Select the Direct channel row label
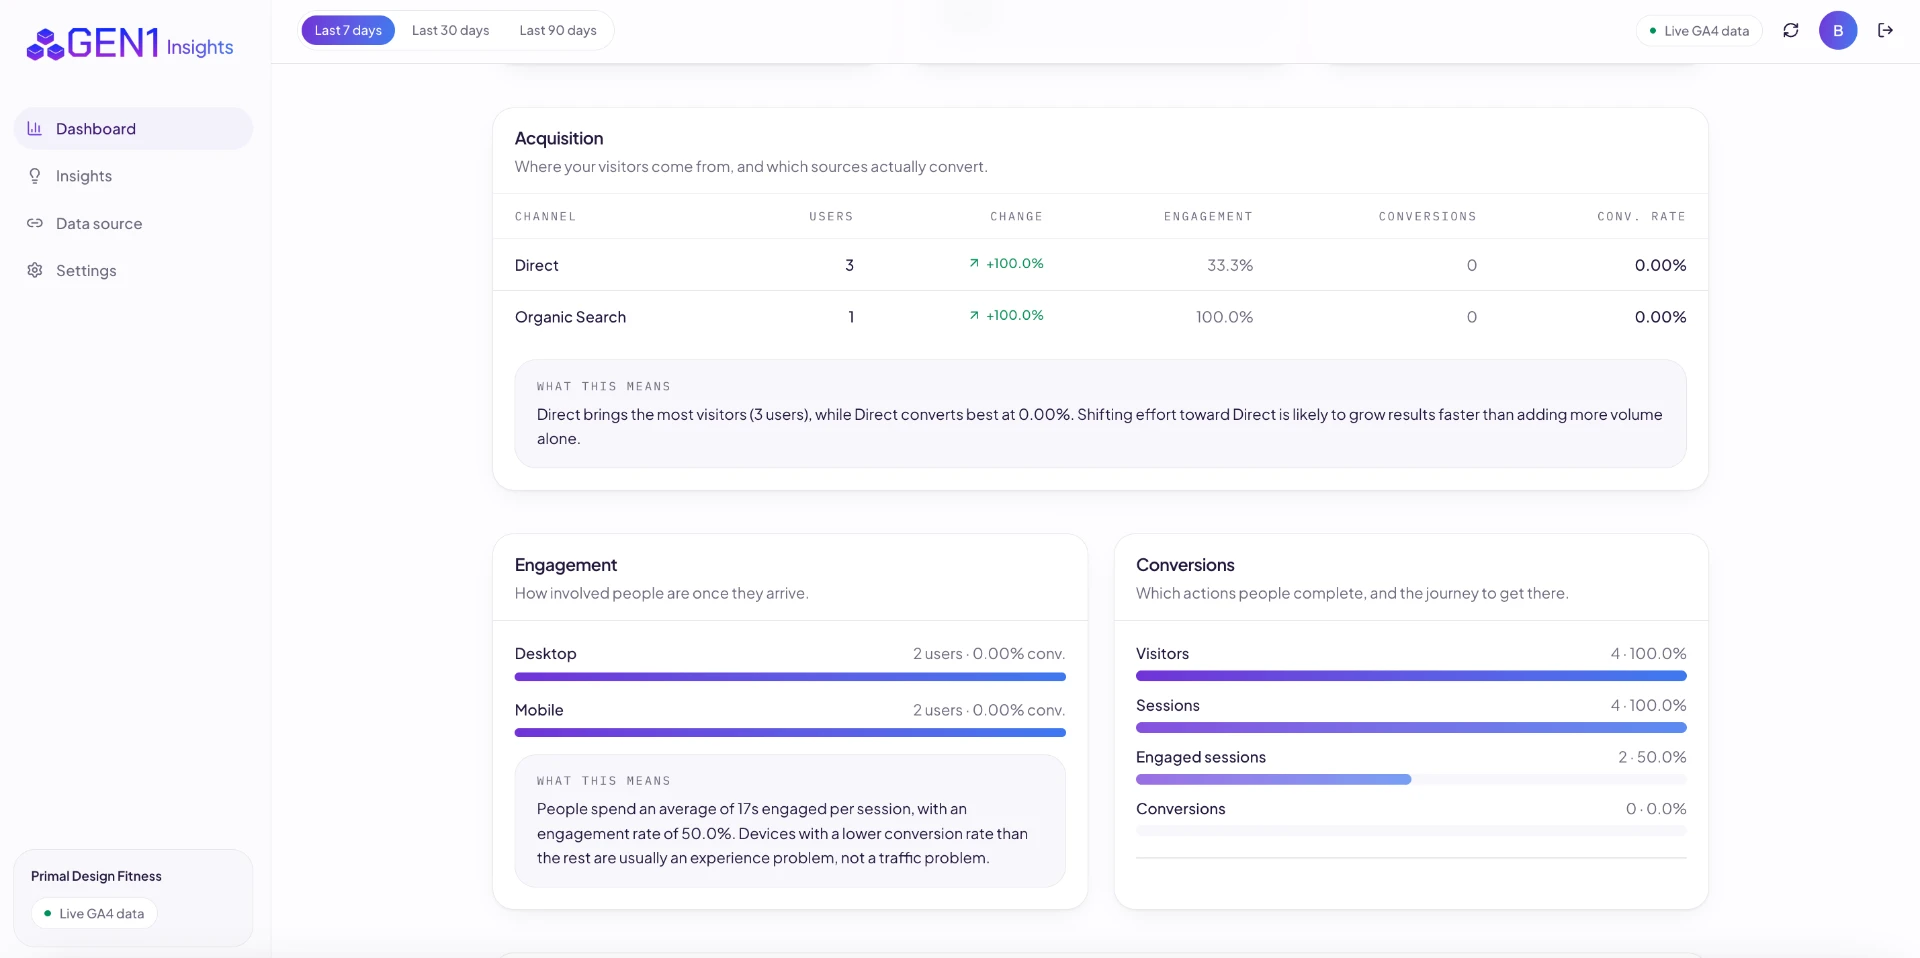The height and width of the screenshot is (958, 1920). (536, 265)
